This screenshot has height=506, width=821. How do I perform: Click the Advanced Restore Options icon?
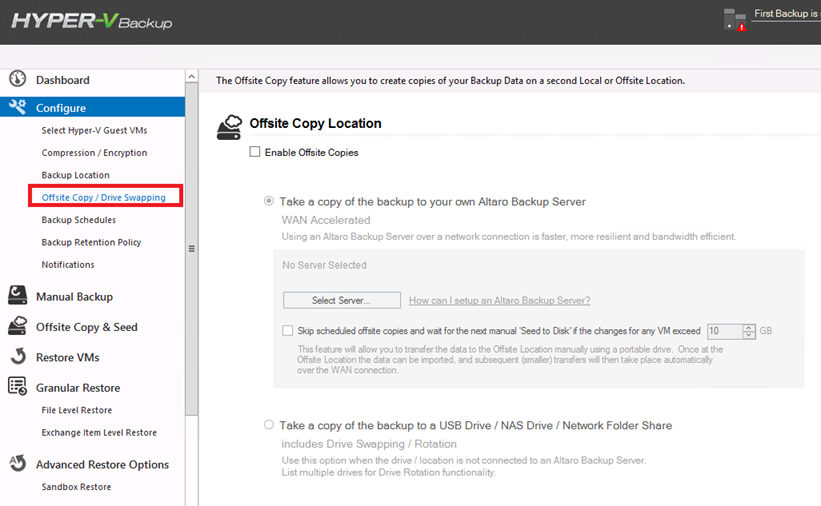tap(17, 463)
